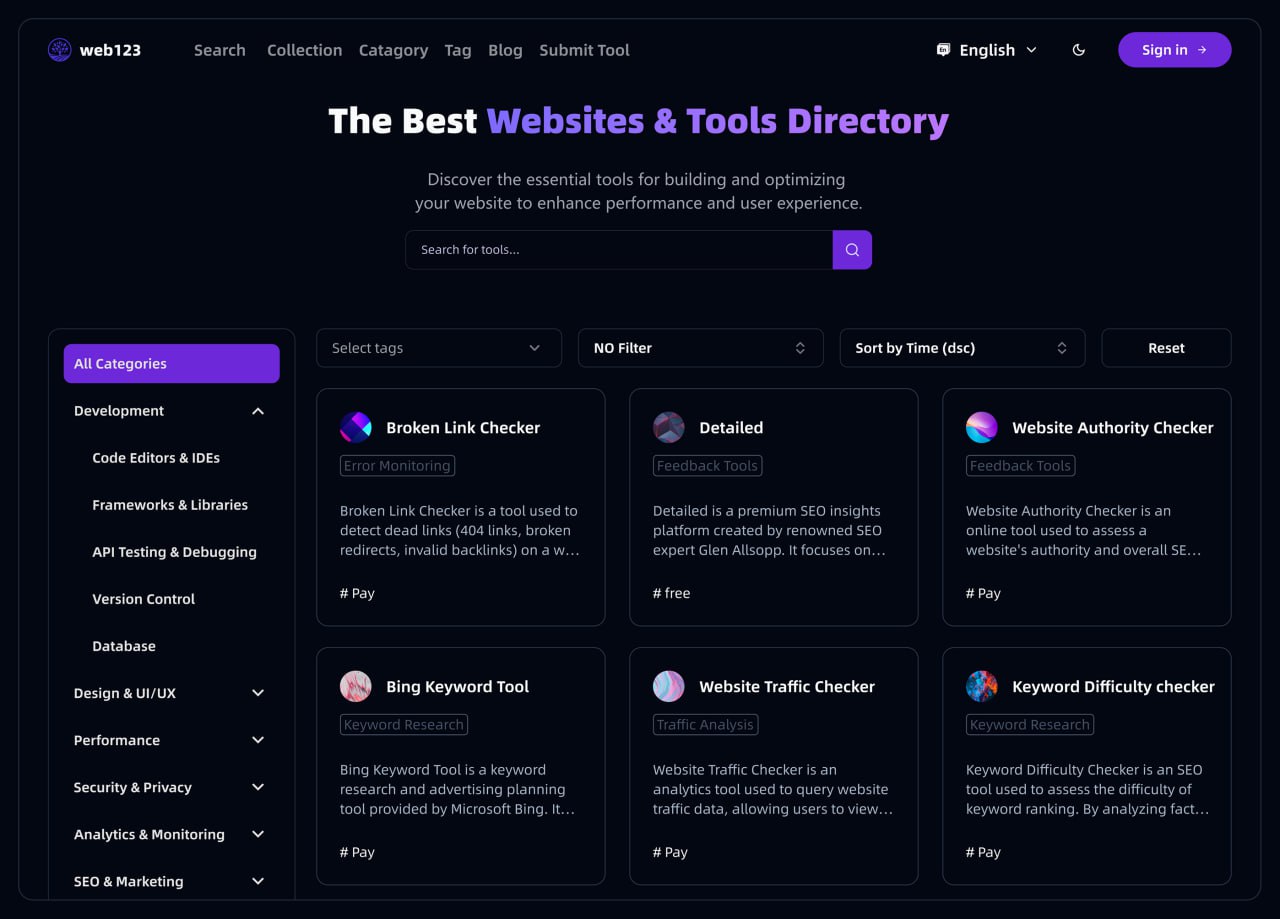Click the web123 tree logo icon
The height and width of the screenshot is (919, 1280).
coord(60,50)
